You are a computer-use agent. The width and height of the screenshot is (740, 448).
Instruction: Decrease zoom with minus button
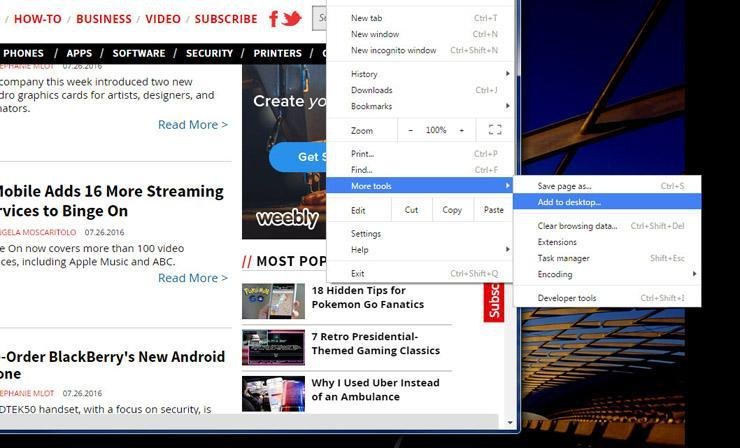410,130
